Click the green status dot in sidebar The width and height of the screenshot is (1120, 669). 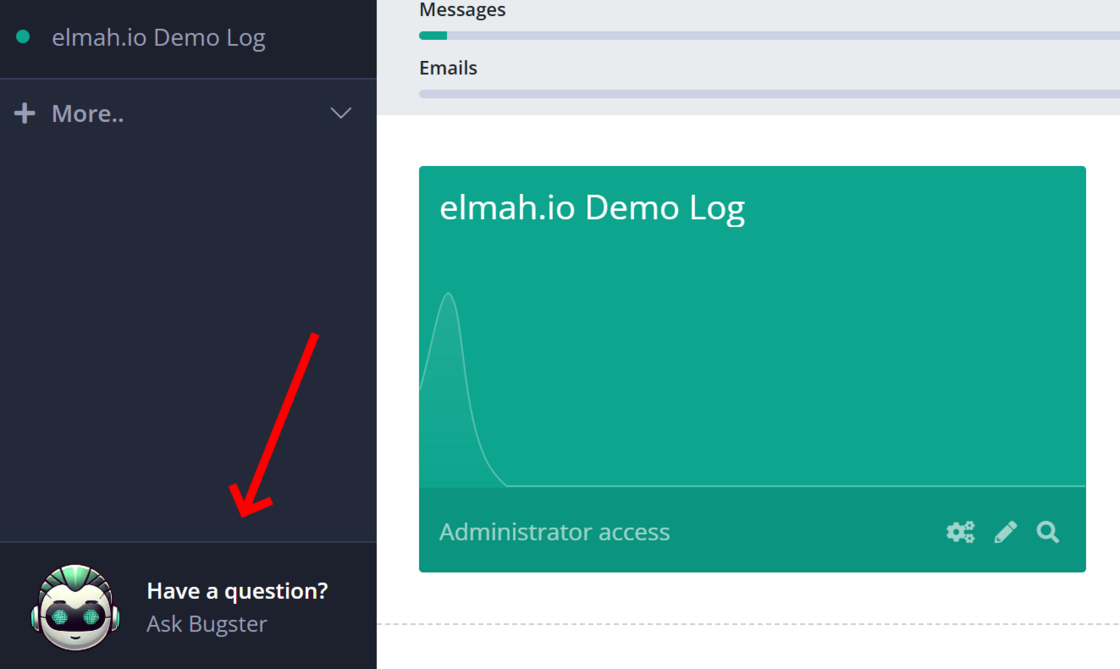click(x=23, y=36)
